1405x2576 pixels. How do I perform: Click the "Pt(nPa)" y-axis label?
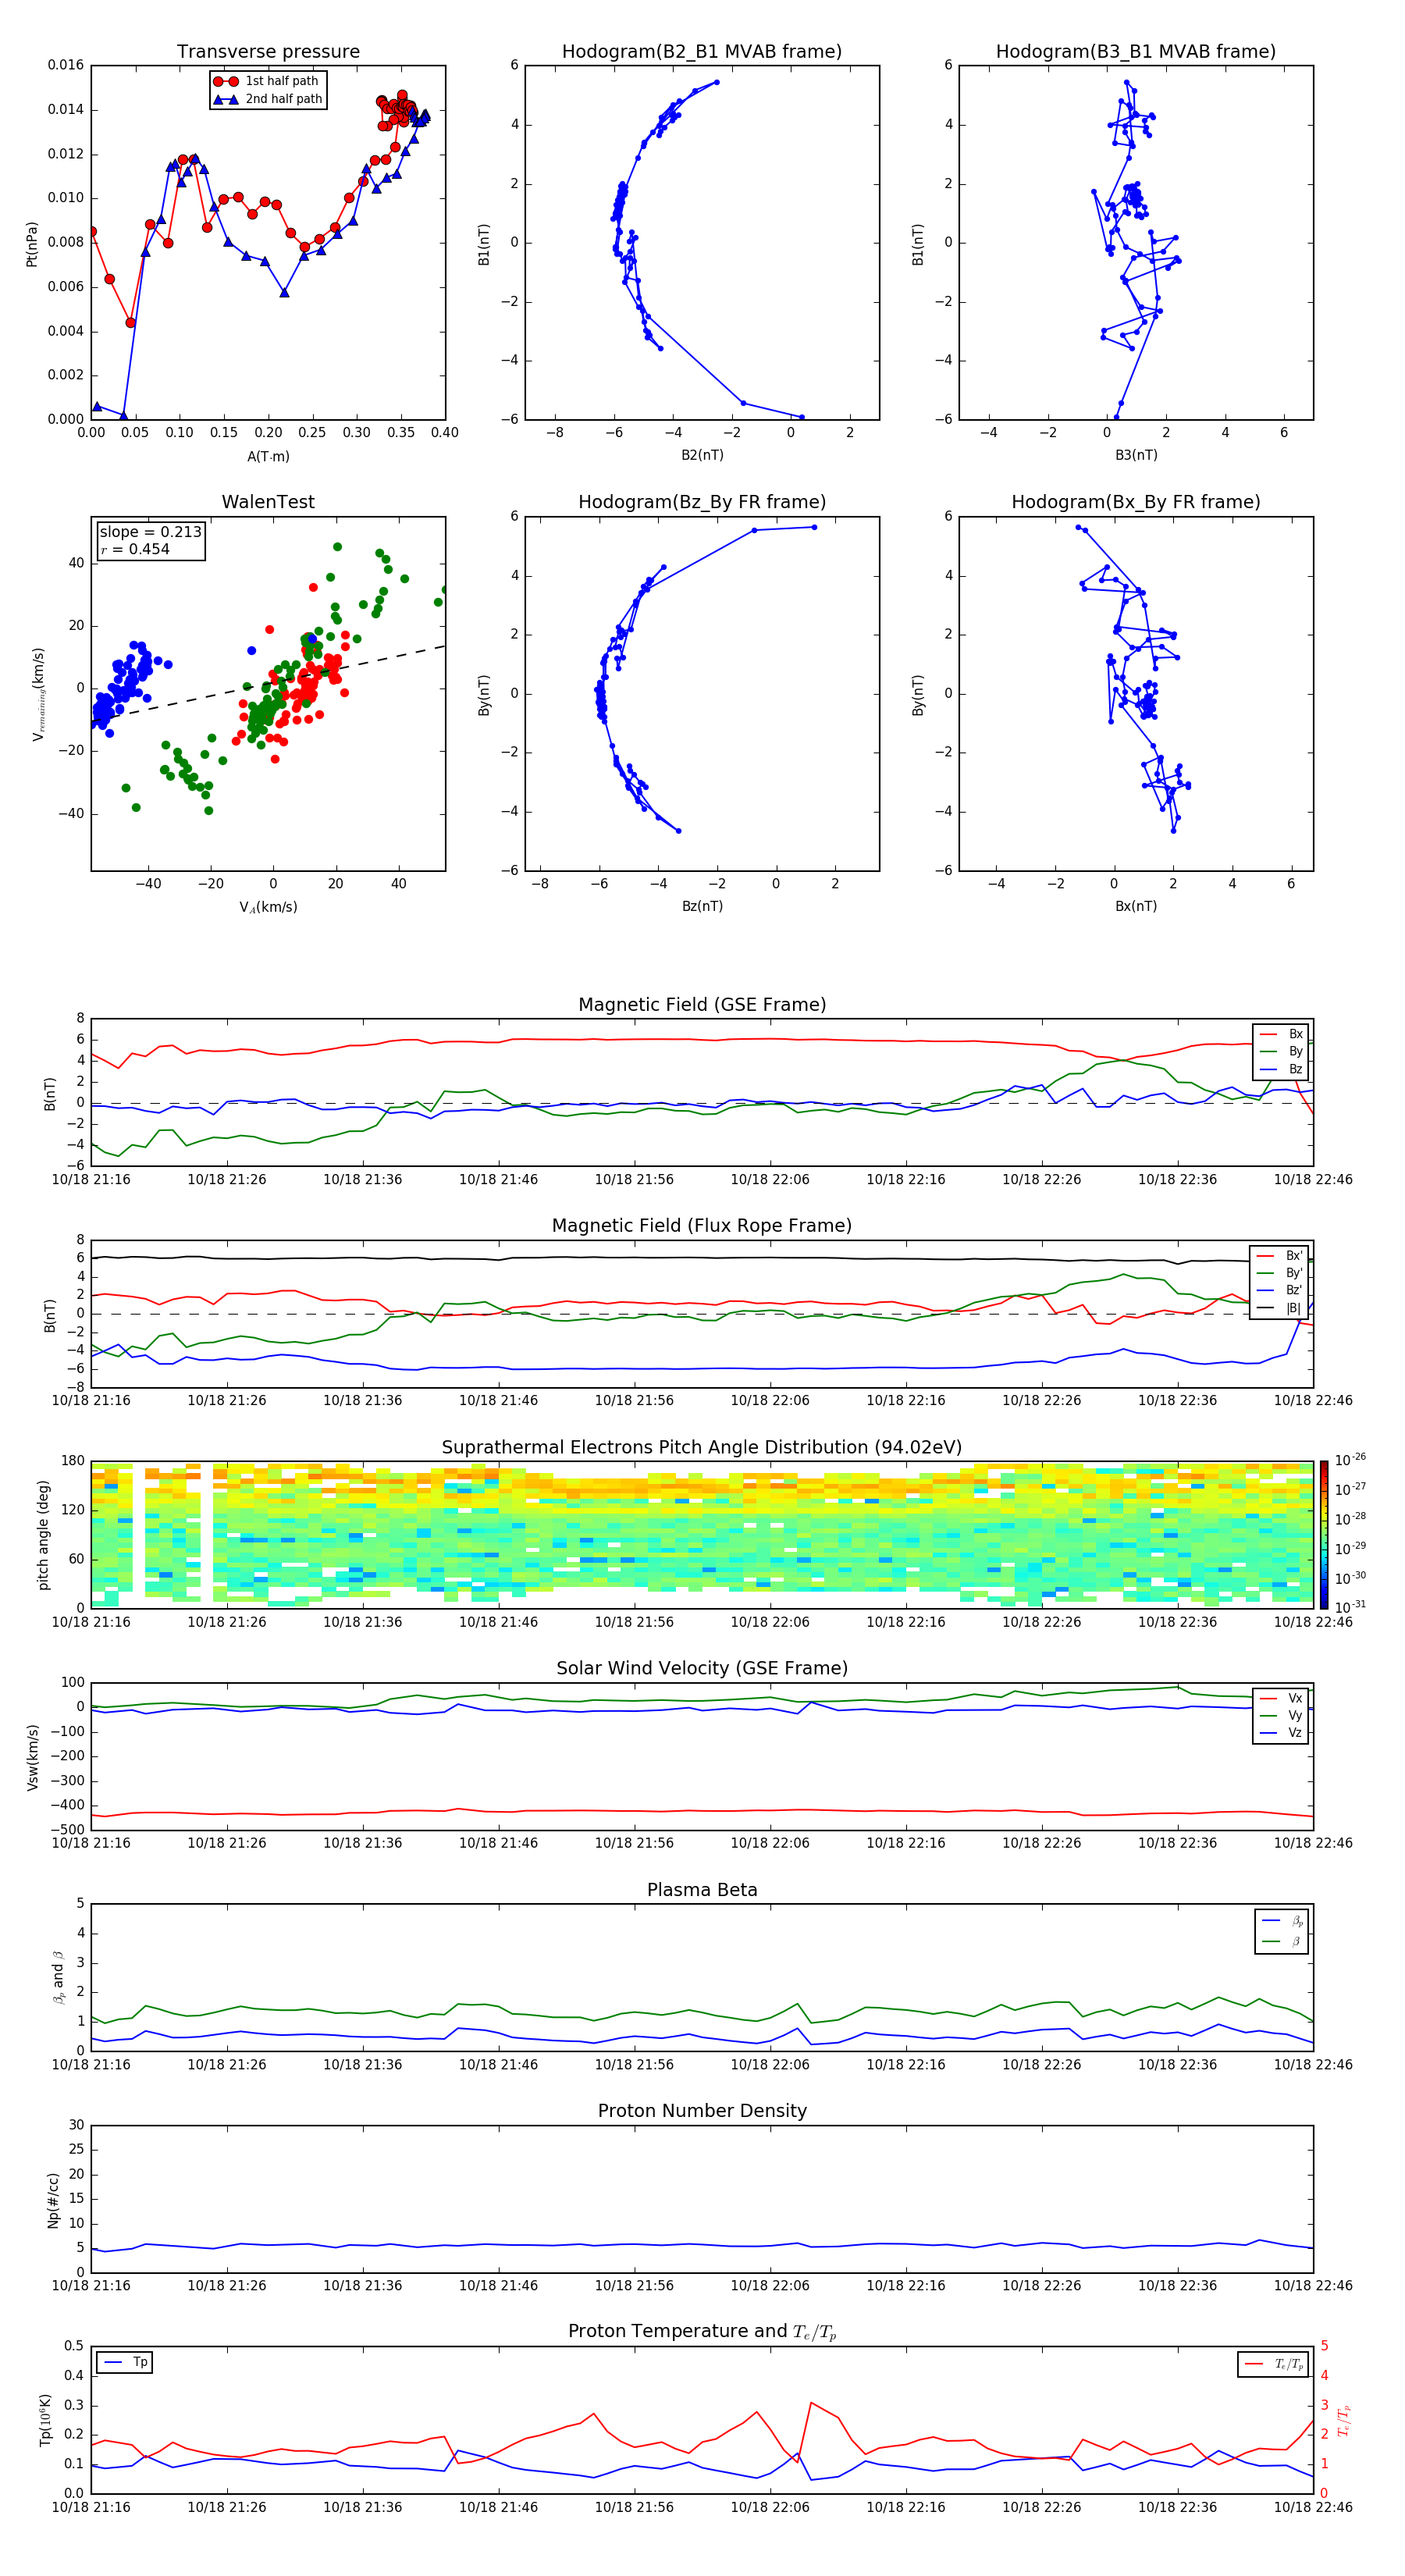pyautogui.click(x=31, y=243)
